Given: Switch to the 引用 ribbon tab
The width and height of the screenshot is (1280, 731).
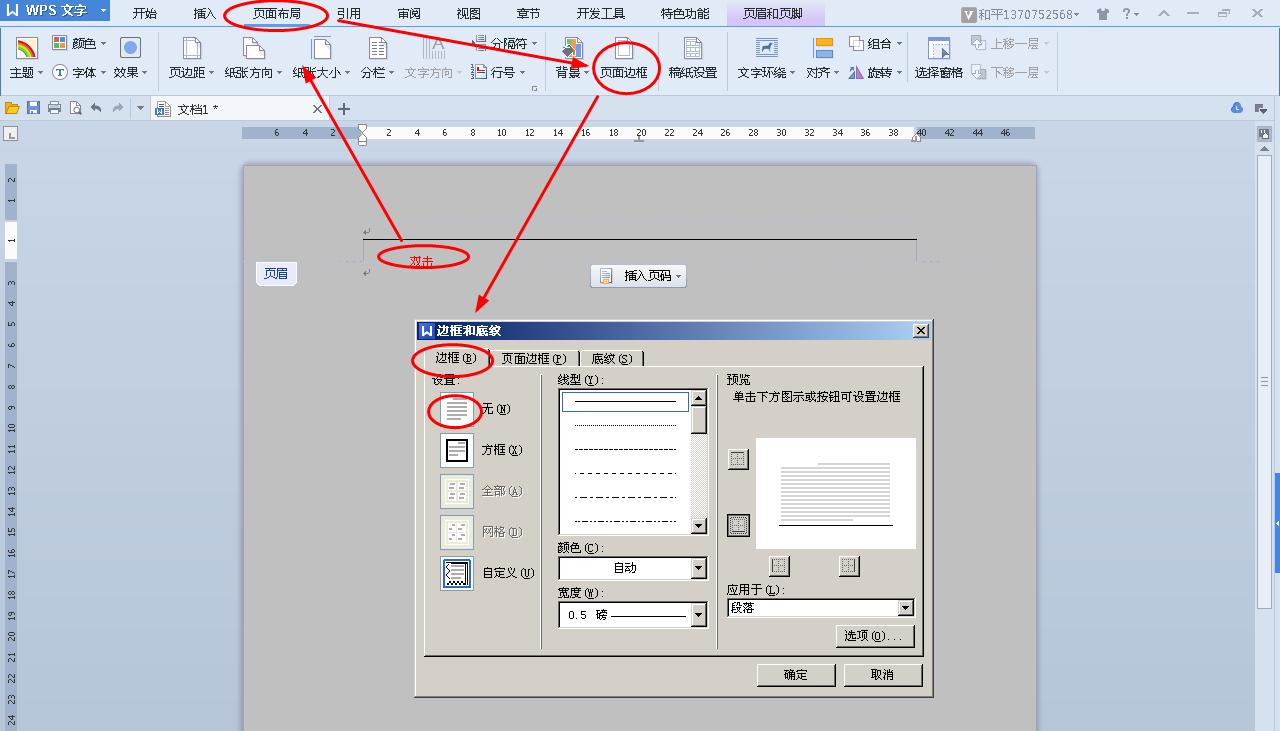Looking at the screenshot, I should [349, 14].
